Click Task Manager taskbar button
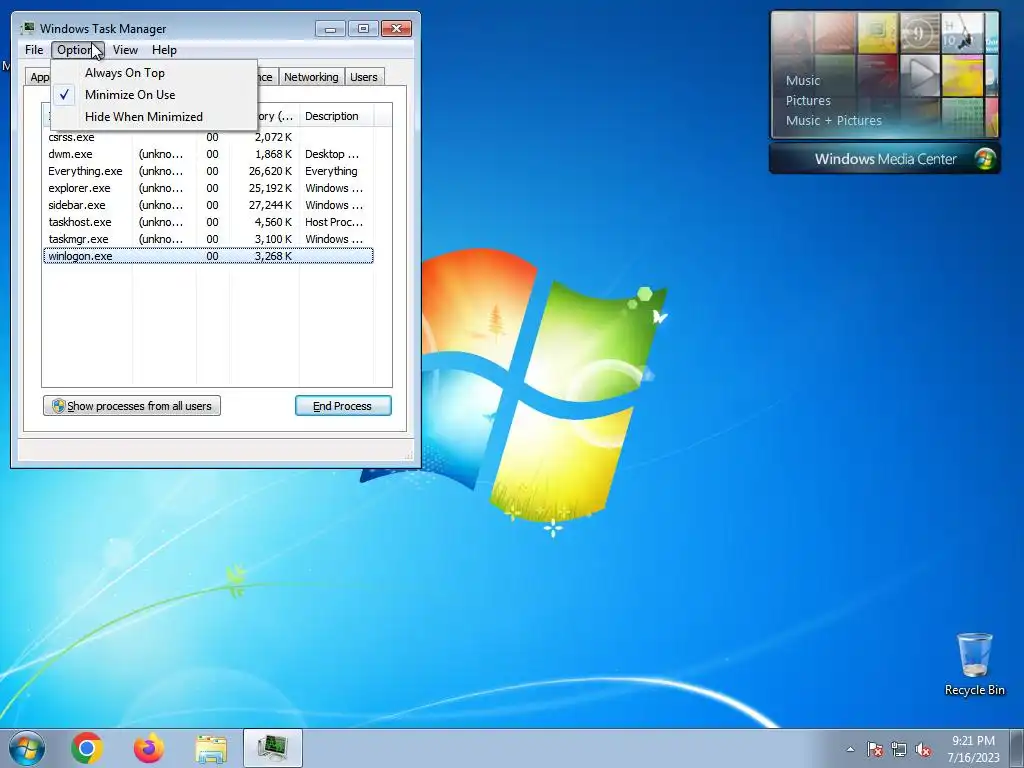The image size is (1024, 768). 273,748
